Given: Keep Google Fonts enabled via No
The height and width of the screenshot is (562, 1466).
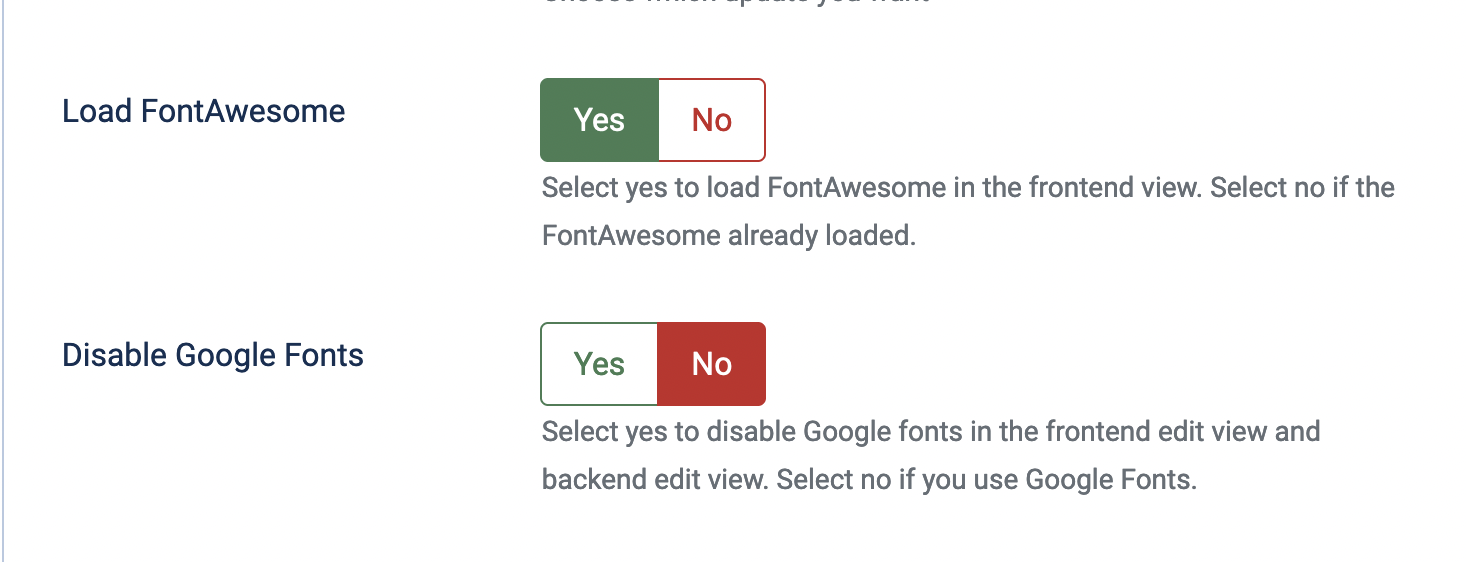Looking at the screenshot, I should click(x=712, y=364).
